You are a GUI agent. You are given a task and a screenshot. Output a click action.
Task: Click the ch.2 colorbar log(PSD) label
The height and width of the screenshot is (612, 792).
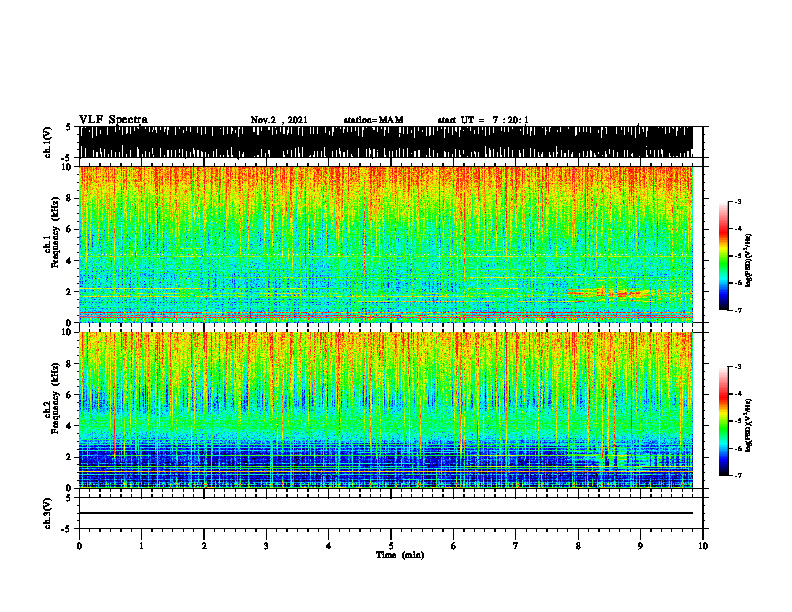[749, 425]
